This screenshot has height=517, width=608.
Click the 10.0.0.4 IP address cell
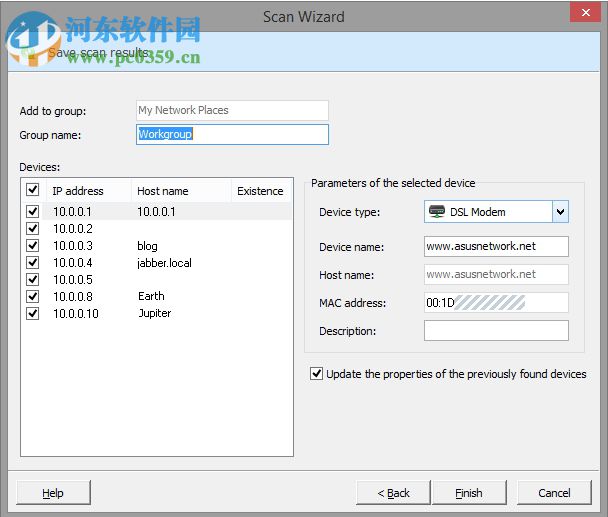[x=73, y=263]
